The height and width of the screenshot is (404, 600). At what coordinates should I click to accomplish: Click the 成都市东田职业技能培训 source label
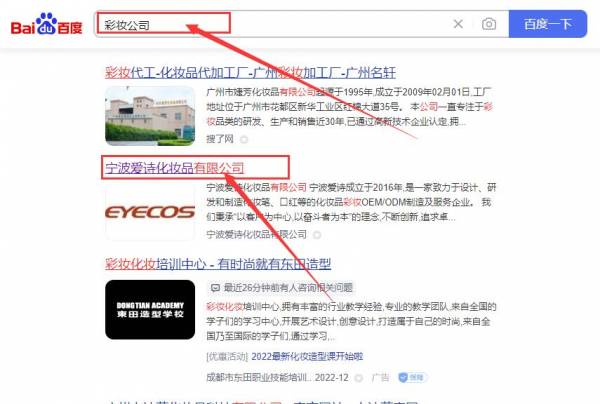click(x=259, y=378)
